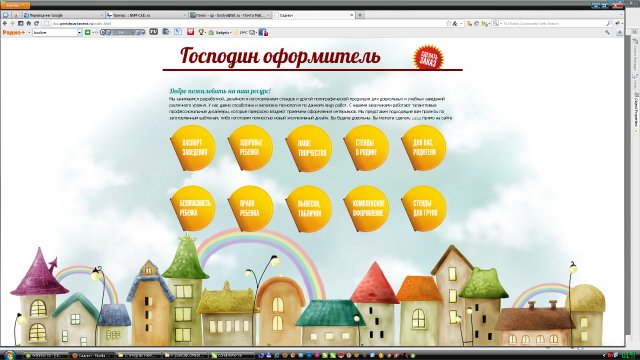640x360 pixels.
Task: Click the second pinned tab icon
Action: (16, 15)
